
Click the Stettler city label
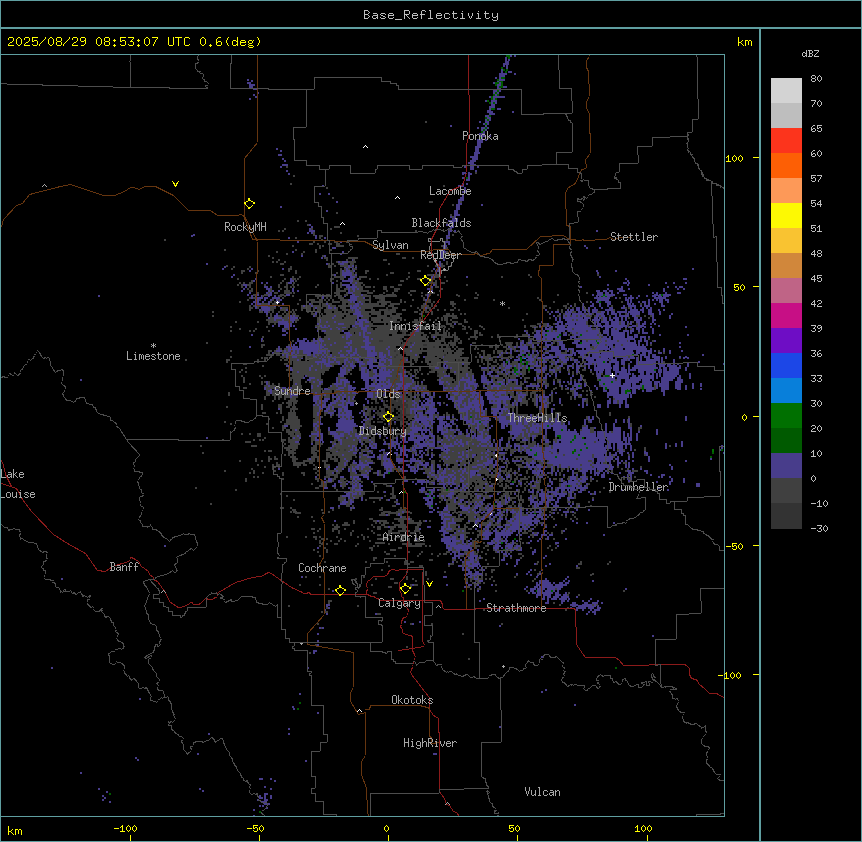[x=634, y=237]
